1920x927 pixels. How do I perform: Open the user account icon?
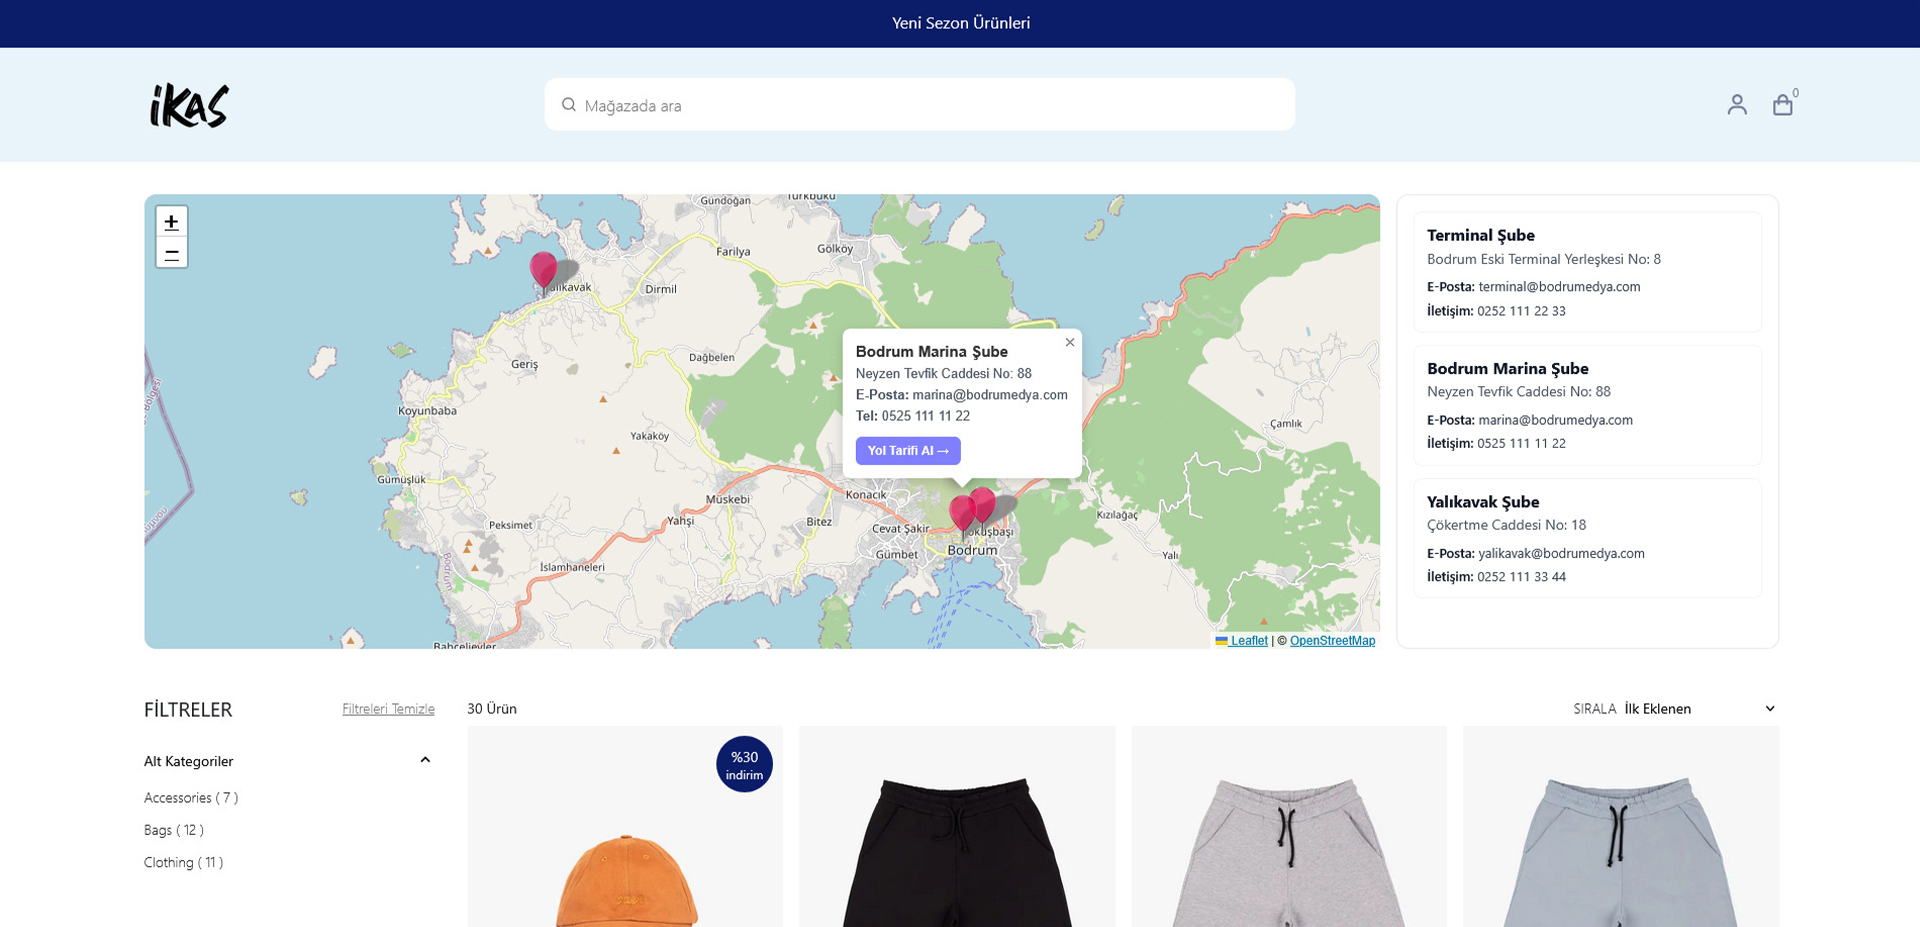tap(1736, 105)
